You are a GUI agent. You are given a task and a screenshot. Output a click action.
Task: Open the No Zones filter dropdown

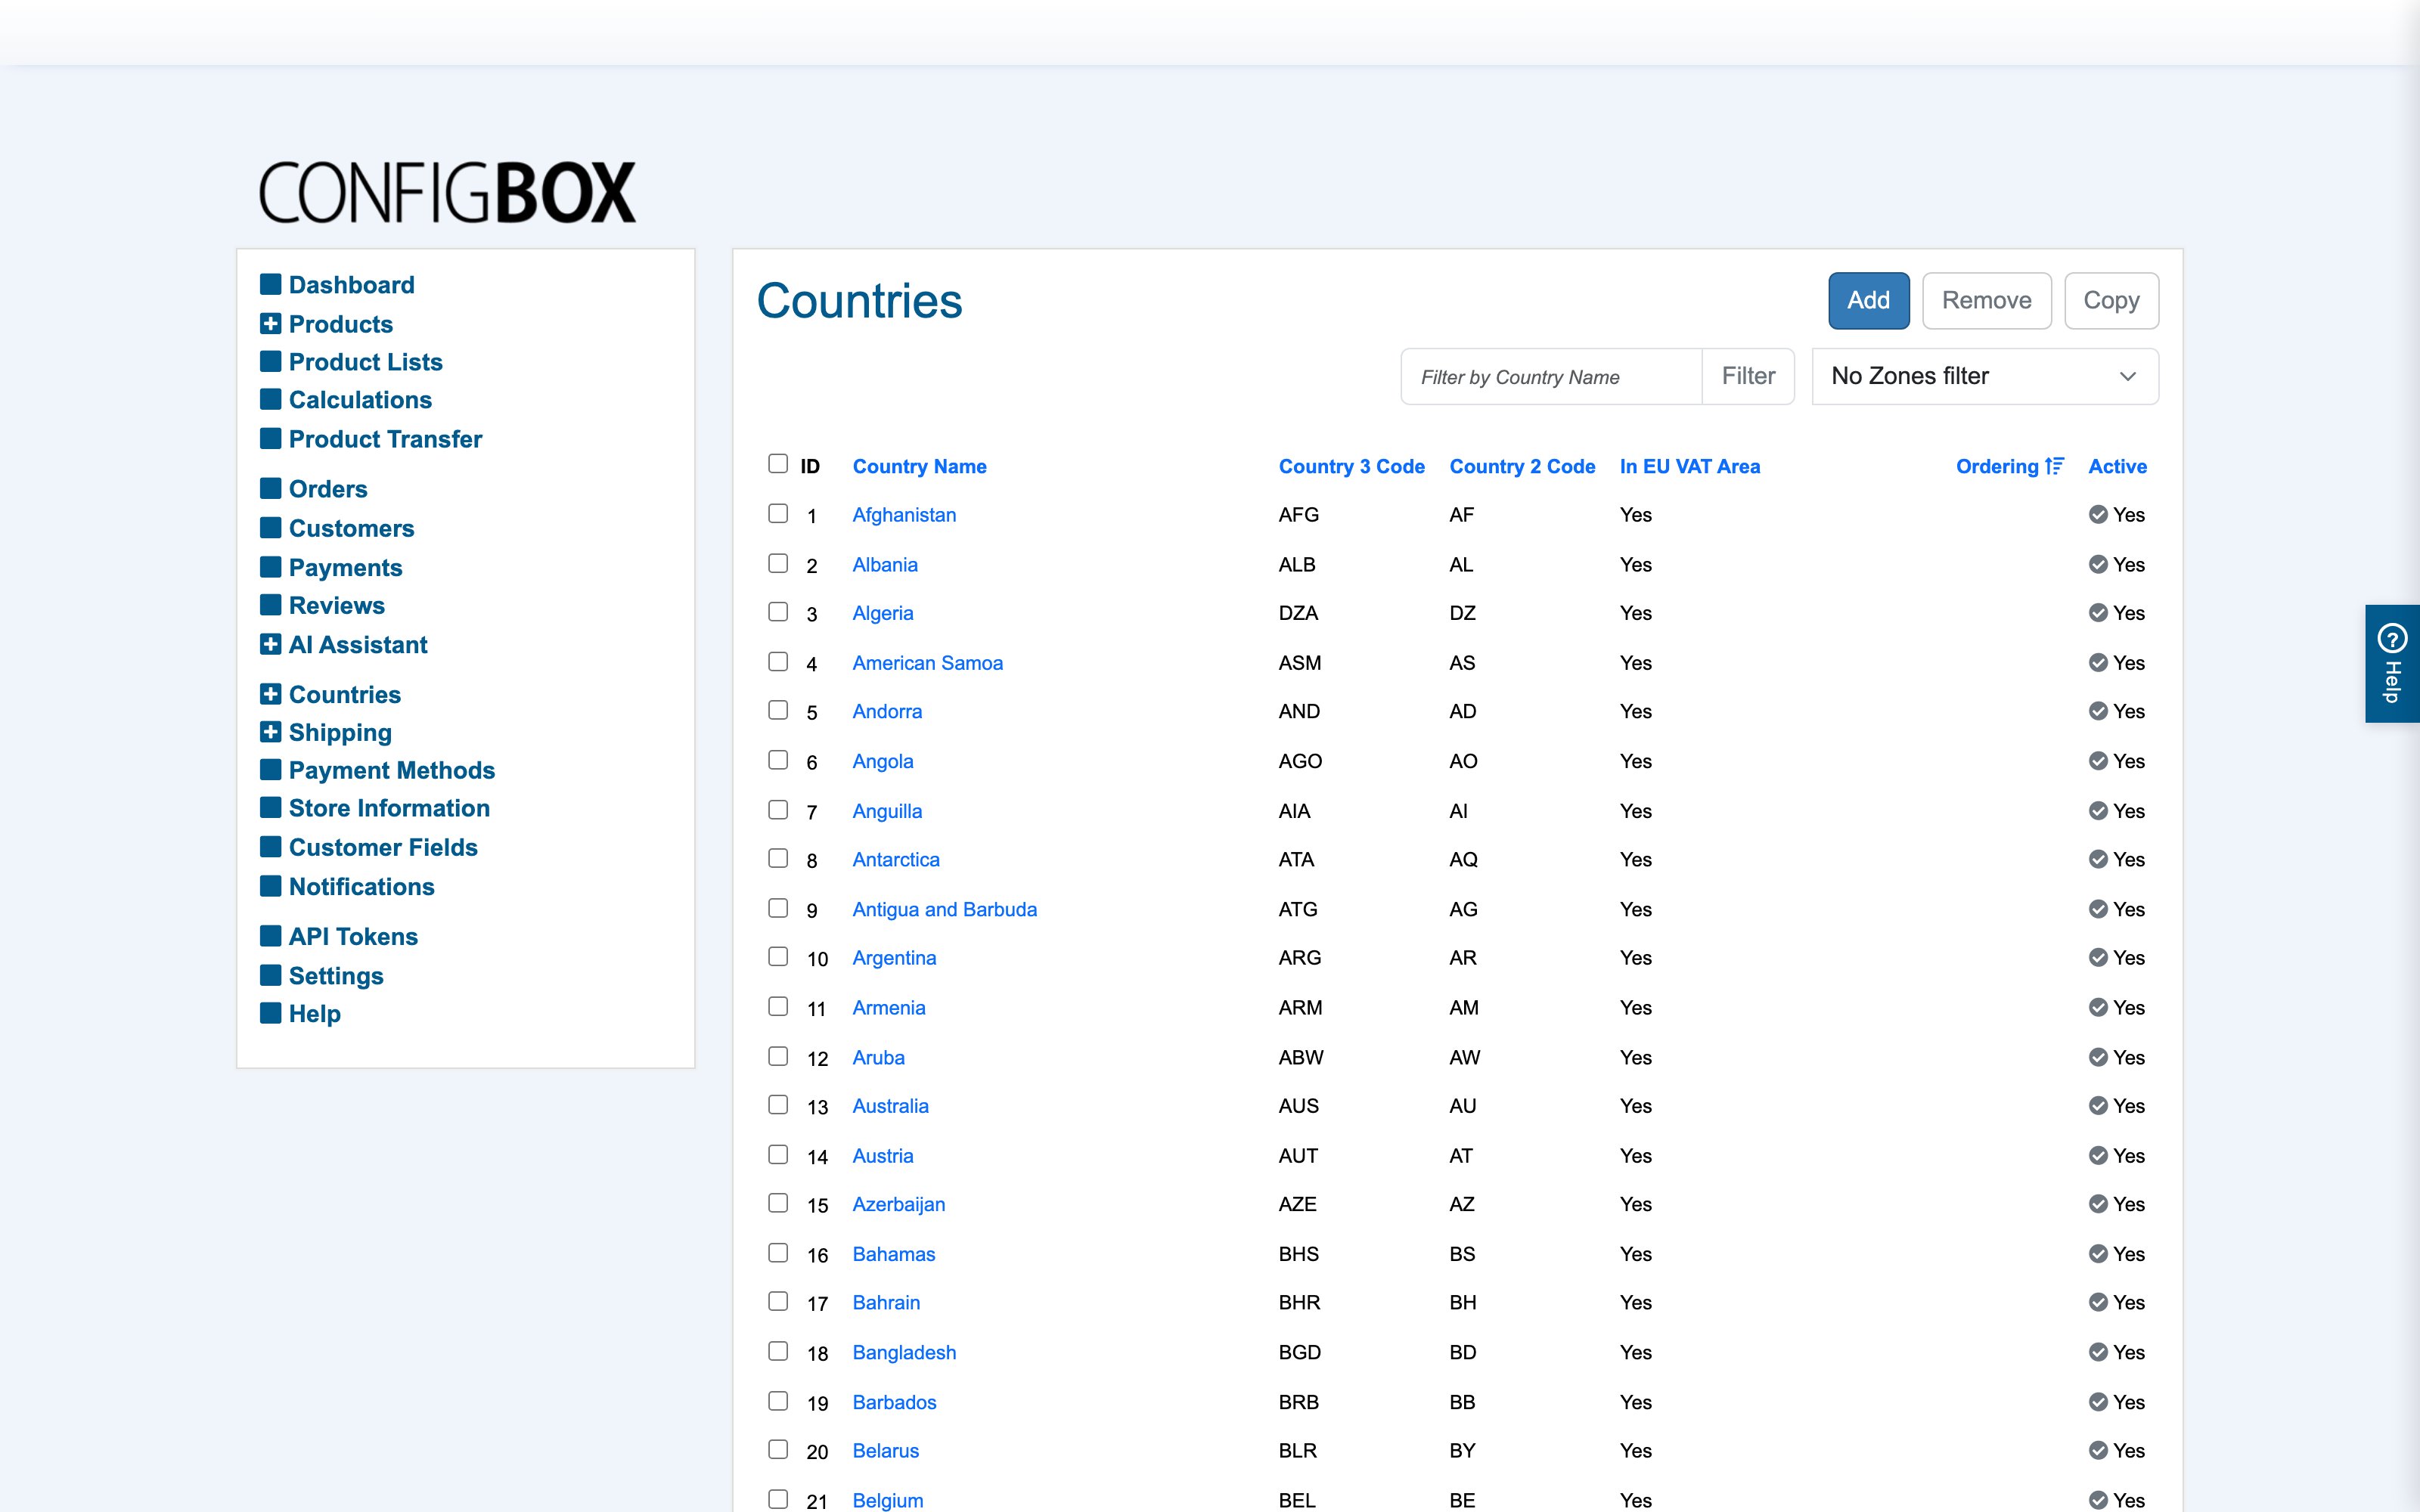[1985, 376]
